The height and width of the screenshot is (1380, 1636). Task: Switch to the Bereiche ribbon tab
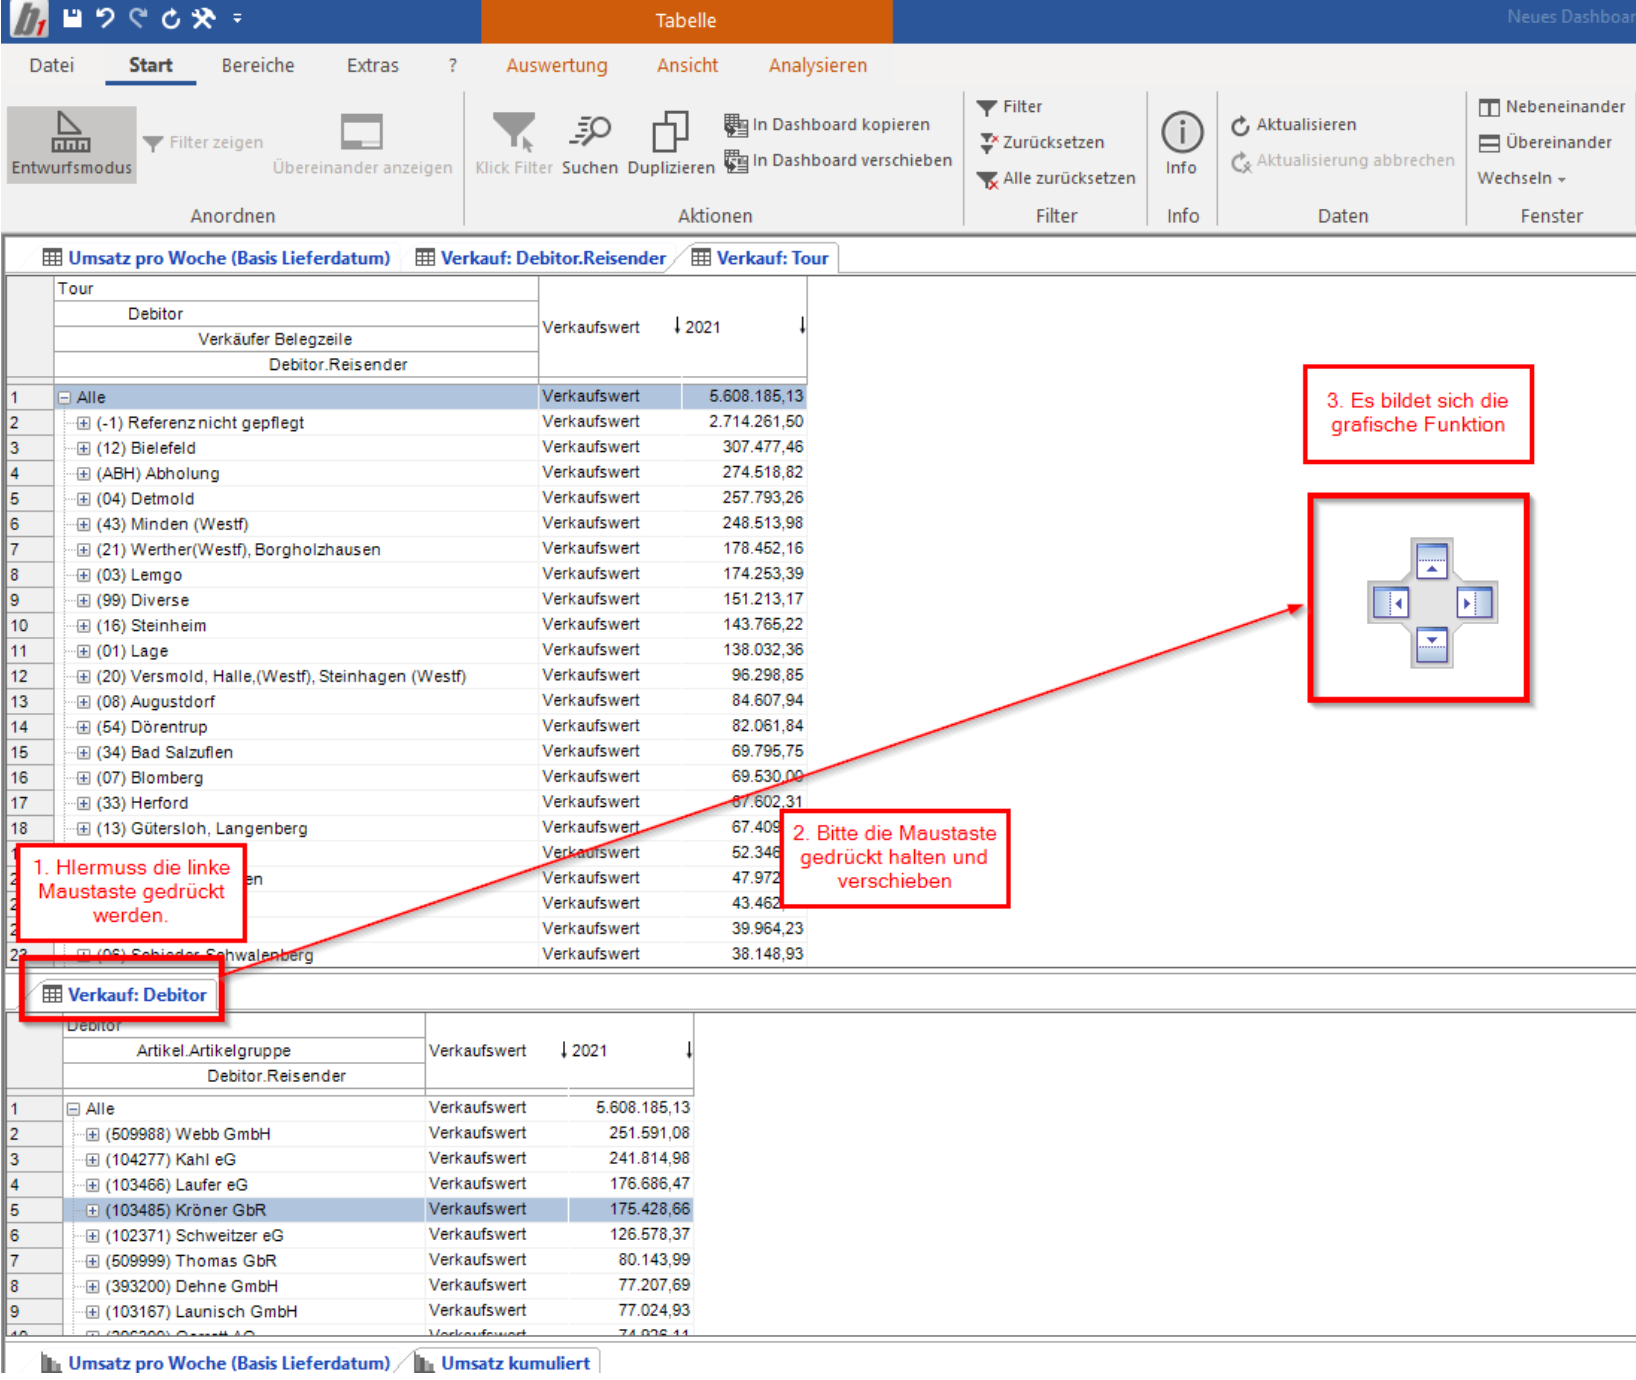[258, 65]
